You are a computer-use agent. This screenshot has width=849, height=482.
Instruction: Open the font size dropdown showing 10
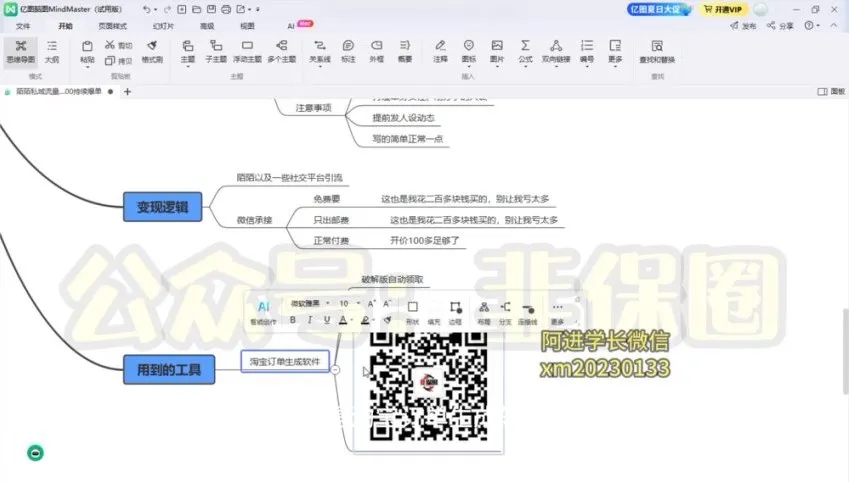(x=348, y=303)
